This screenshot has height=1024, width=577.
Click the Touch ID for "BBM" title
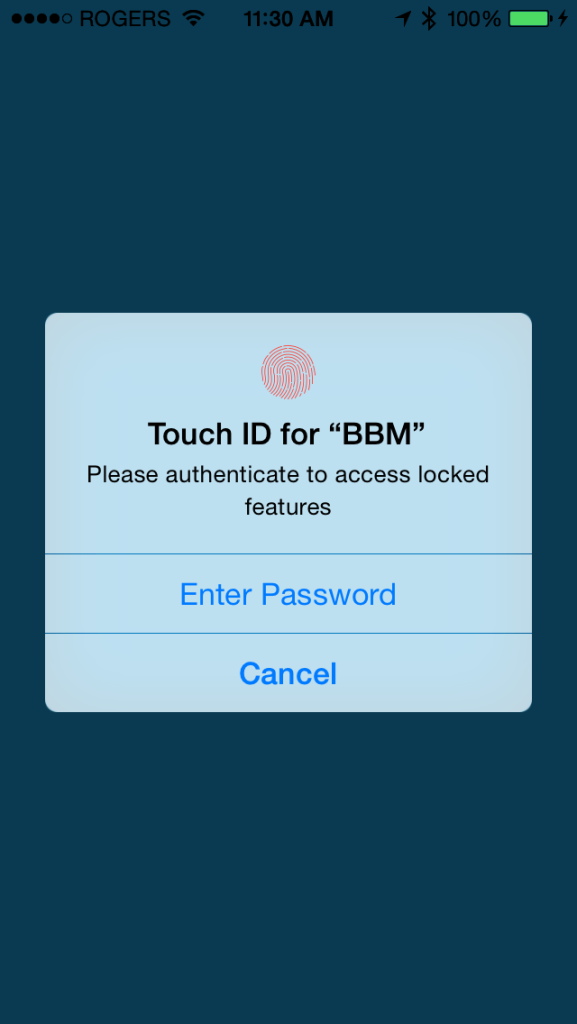tap(287, 433)
